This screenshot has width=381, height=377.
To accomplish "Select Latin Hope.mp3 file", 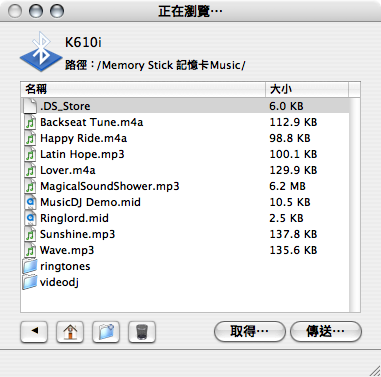I will click(185, 154).
